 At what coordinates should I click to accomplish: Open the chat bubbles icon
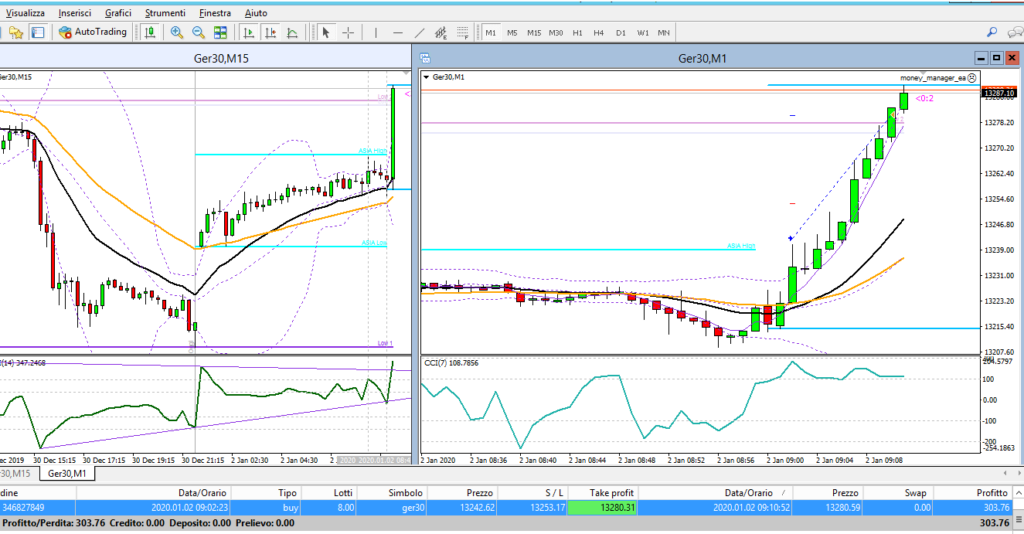pyautogui.click(x=1016, y=32)
